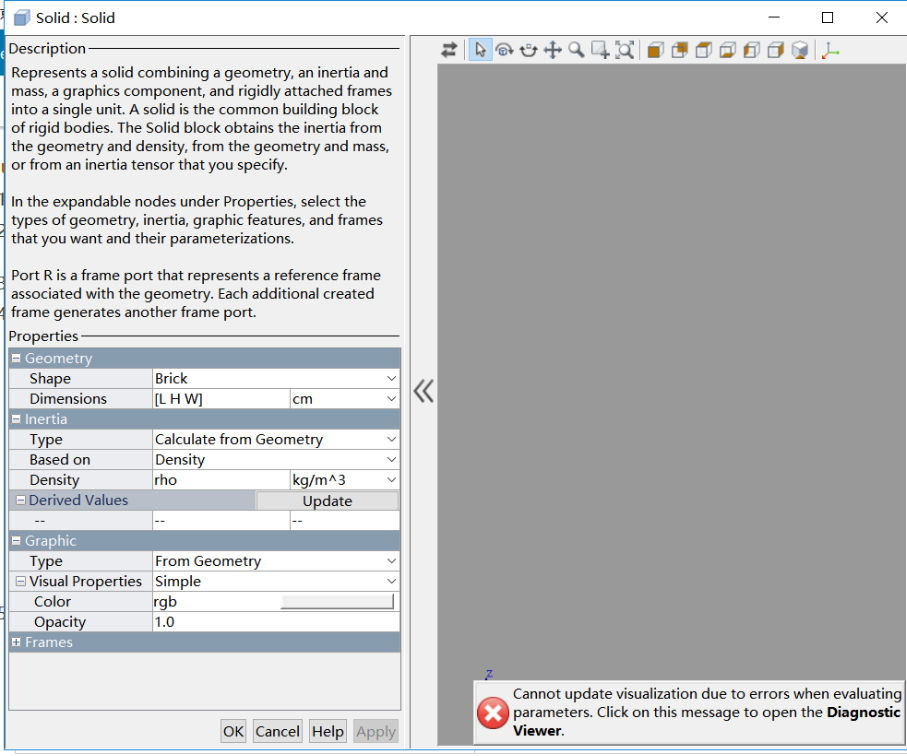Expand the Frames section
907x756 pixels.
click(x=16, y=642)
